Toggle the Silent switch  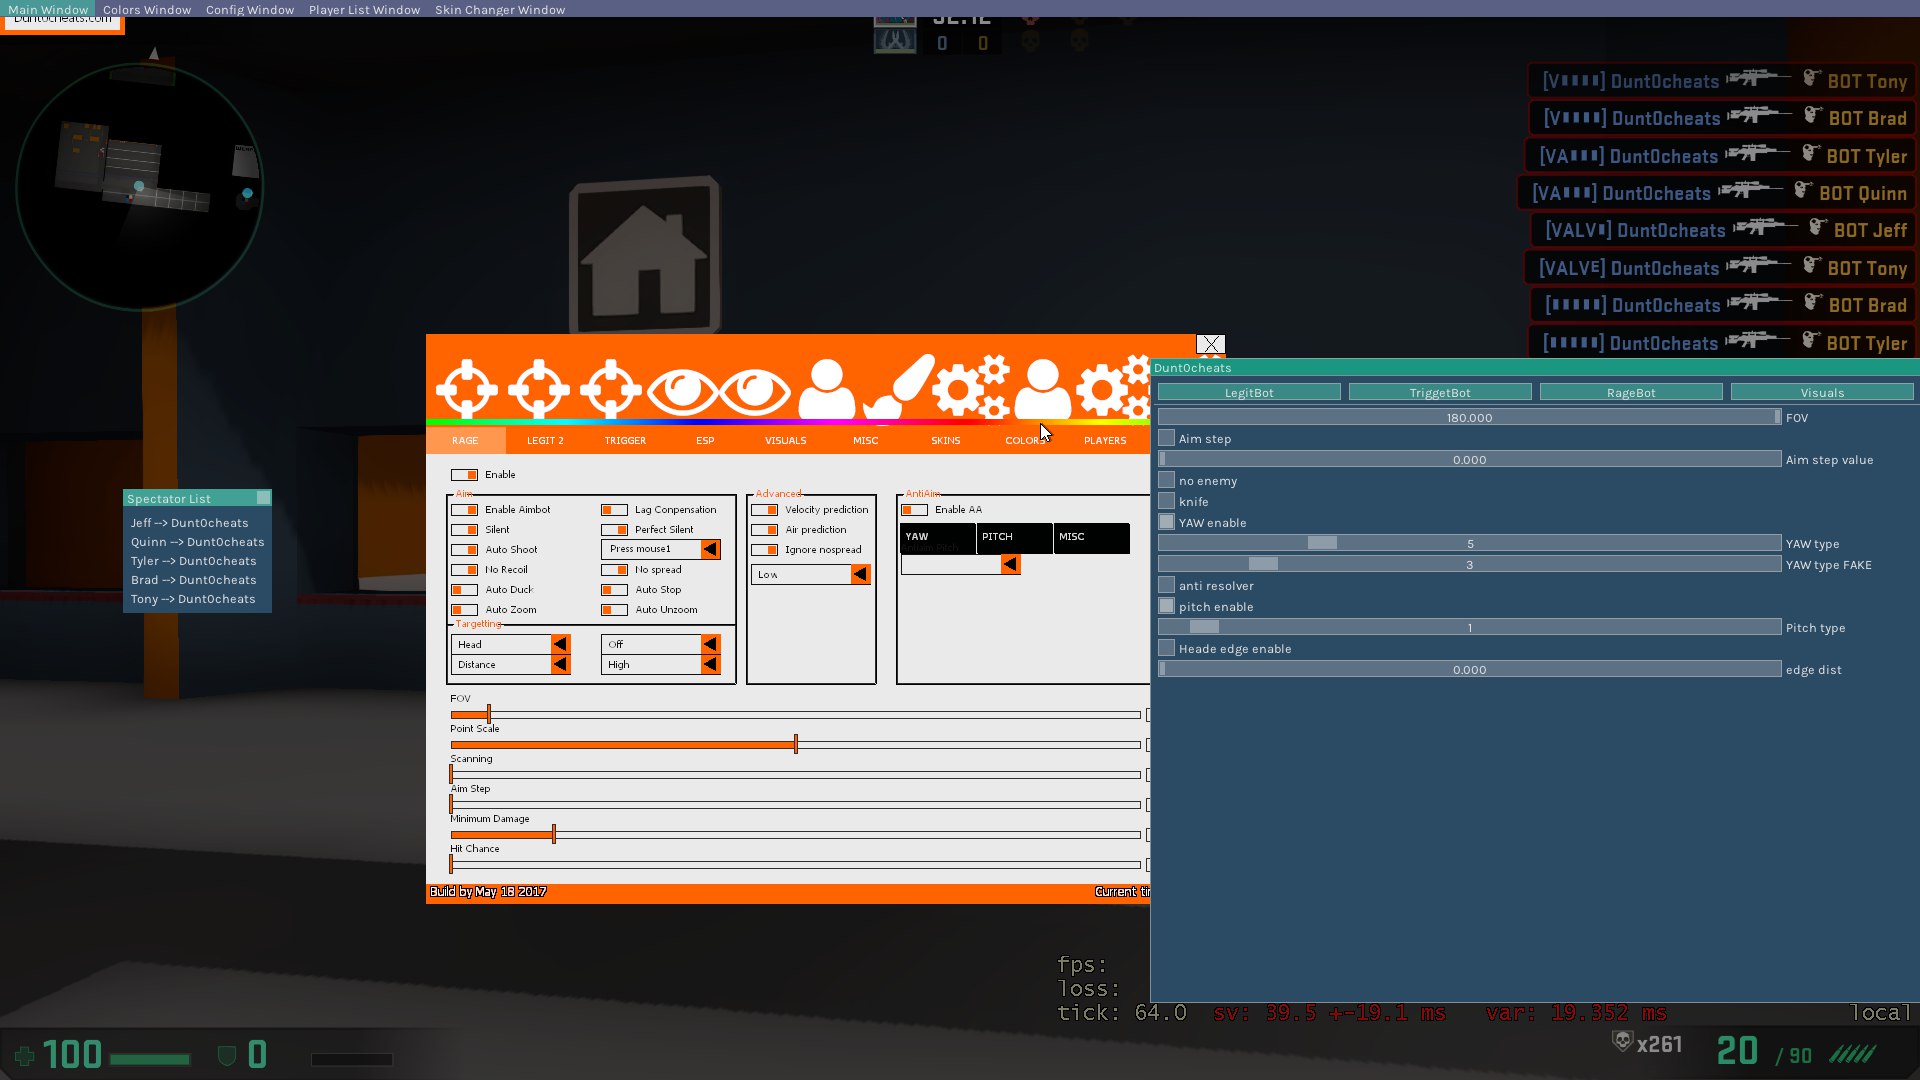(x=464, y=530)
